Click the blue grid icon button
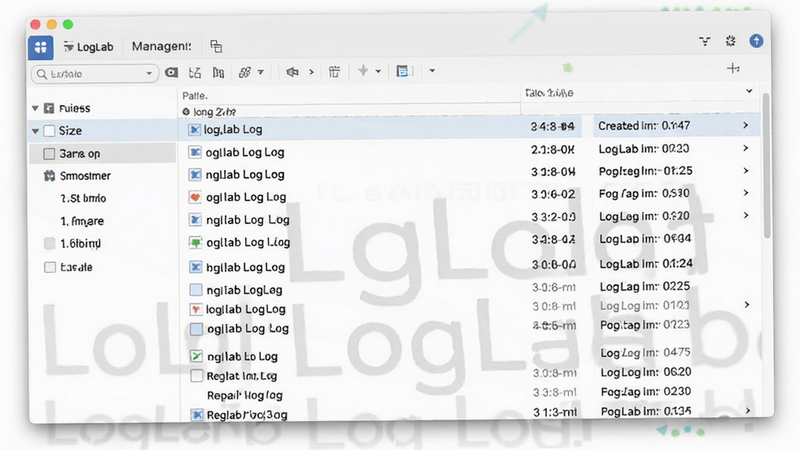This screenshot has height=450, width=800. [x=41, y=47]
